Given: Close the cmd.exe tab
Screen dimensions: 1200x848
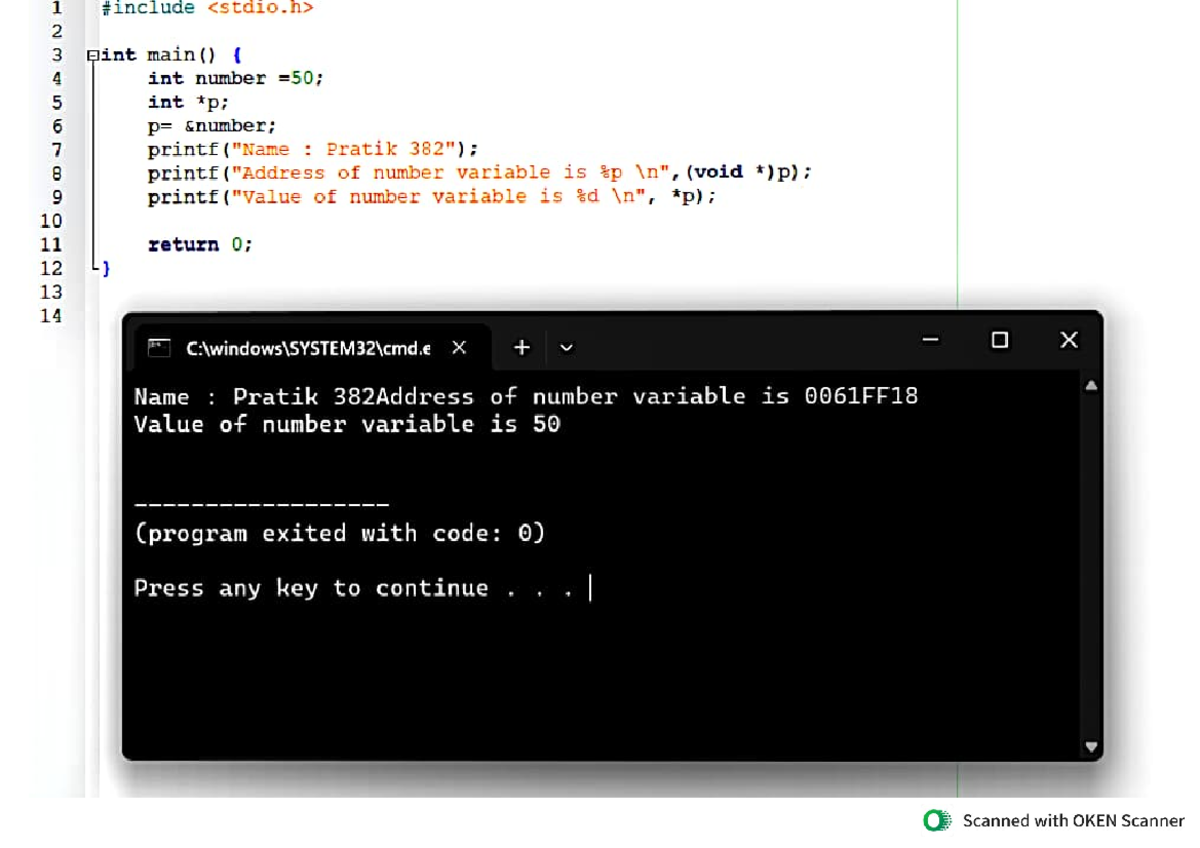Looking at the screenshot, I should (x=459, y=348).
